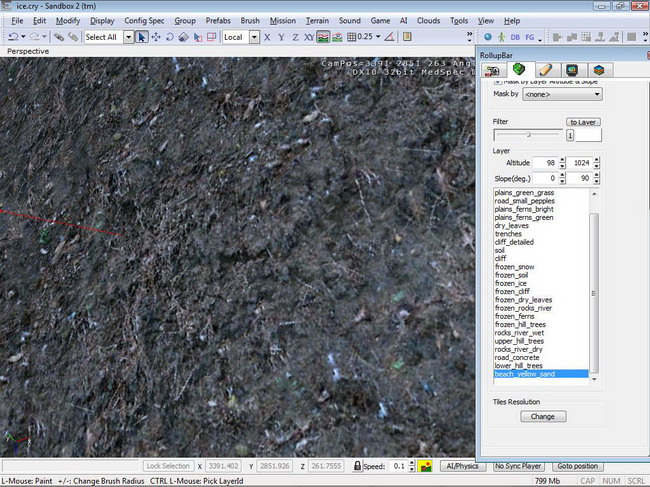
Task: Open the Objects tab in RollupBar
Action: pyautogui.click(x=492, y=70)
